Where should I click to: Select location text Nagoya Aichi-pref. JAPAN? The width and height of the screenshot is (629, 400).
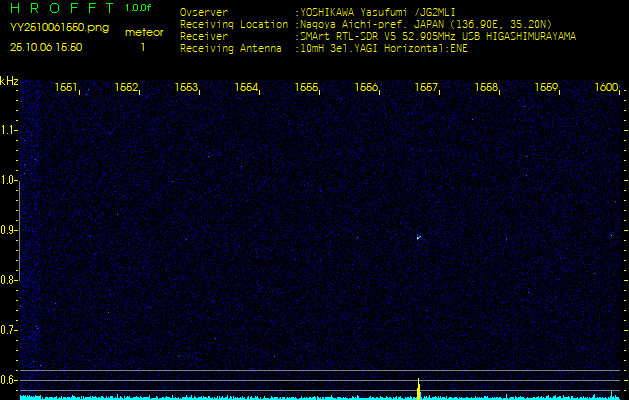click(373, 24)
